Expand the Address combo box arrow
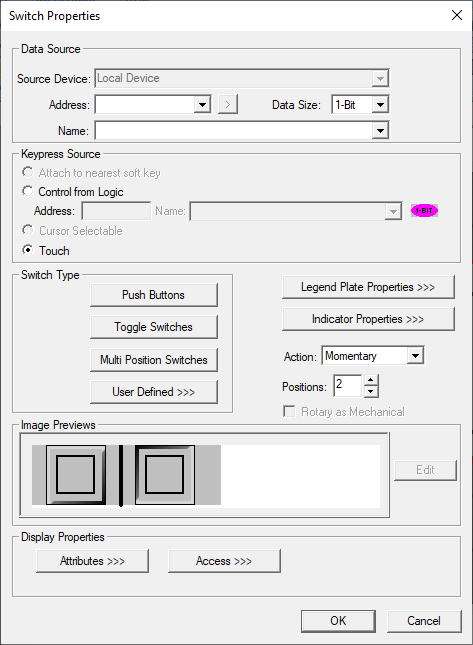This screenshot has width=473, height=645. 202,104
